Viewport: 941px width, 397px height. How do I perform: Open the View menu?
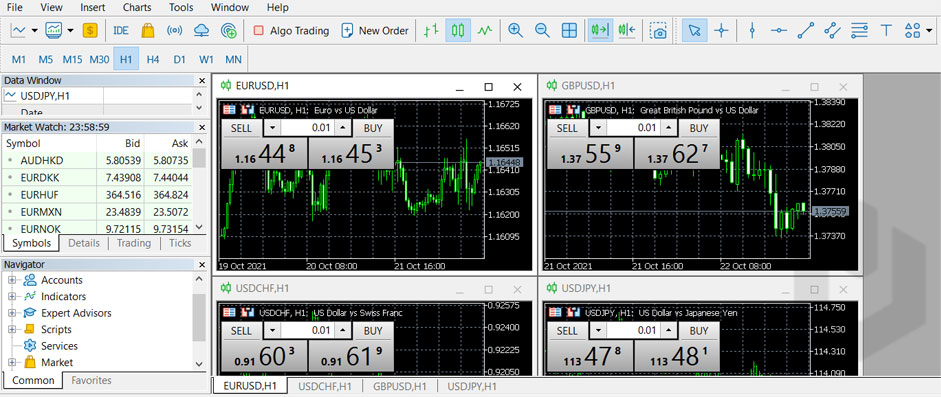tap(52, 8)
